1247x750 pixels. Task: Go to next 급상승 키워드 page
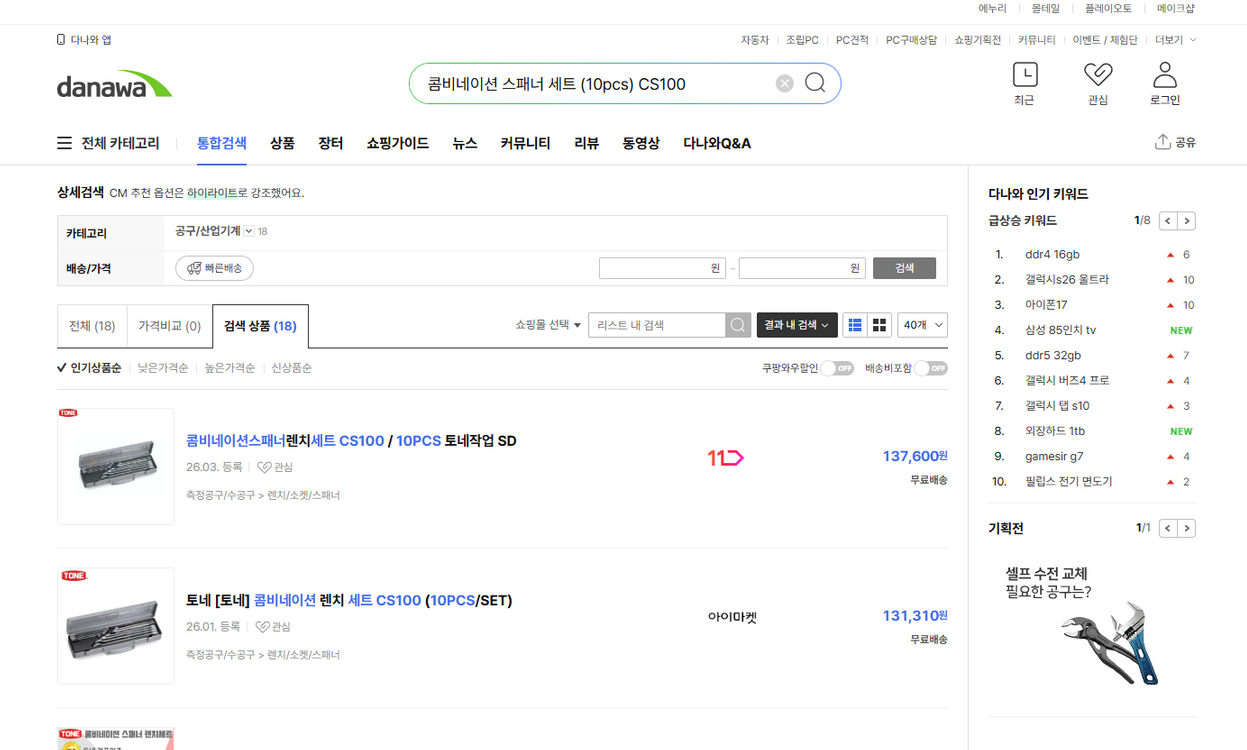pos(1187,221)
